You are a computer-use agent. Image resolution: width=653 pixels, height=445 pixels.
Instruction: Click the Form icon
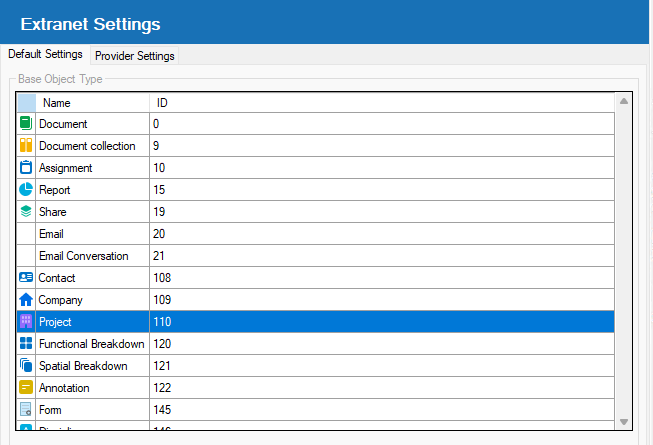[26, 410]
